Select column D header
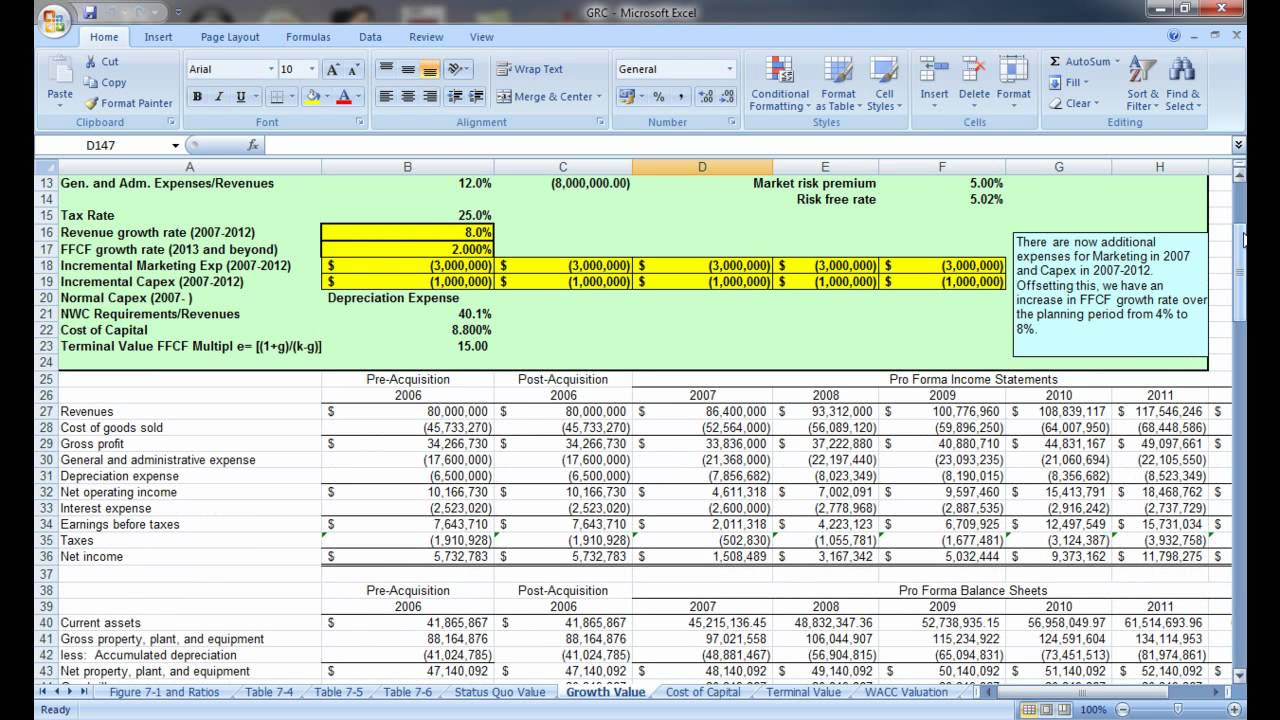 [701, 167]
